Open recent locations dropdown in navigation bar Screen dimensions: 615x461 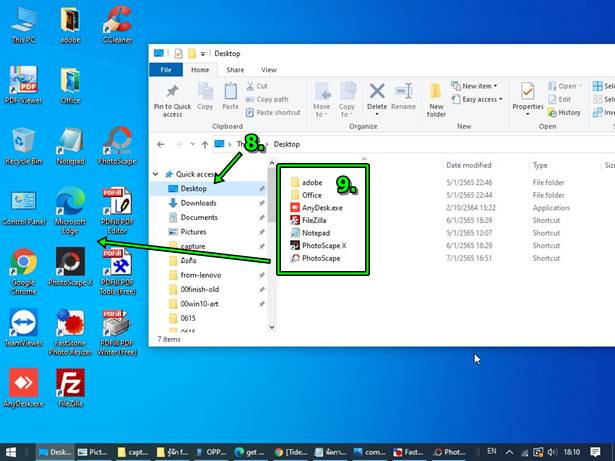192,144
